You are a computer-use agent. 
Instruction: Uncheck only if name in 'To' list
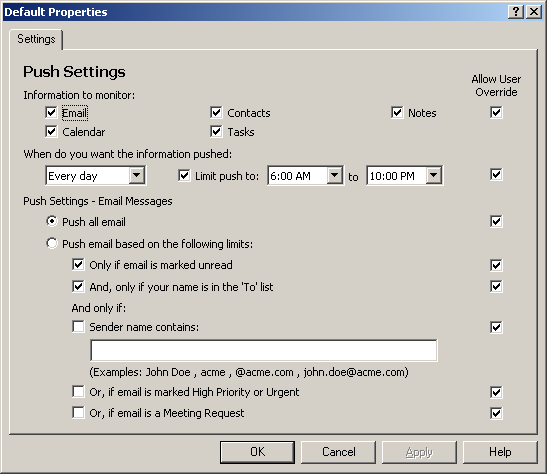(x=78, y=287)
